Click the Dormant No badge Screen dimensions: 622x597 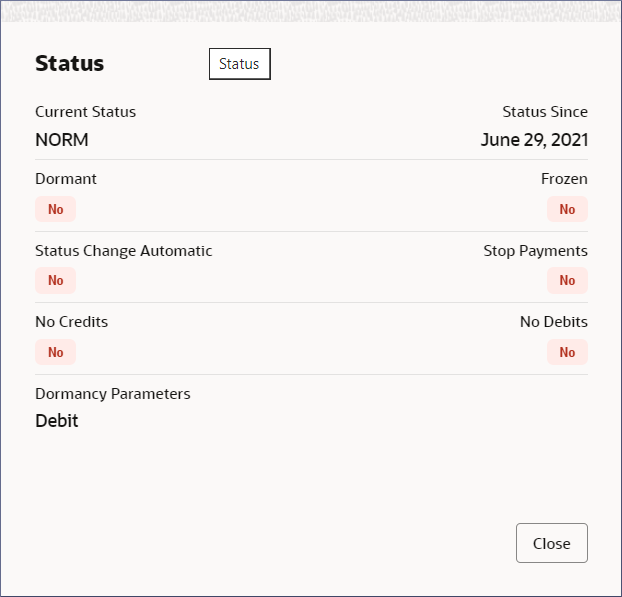55,209
